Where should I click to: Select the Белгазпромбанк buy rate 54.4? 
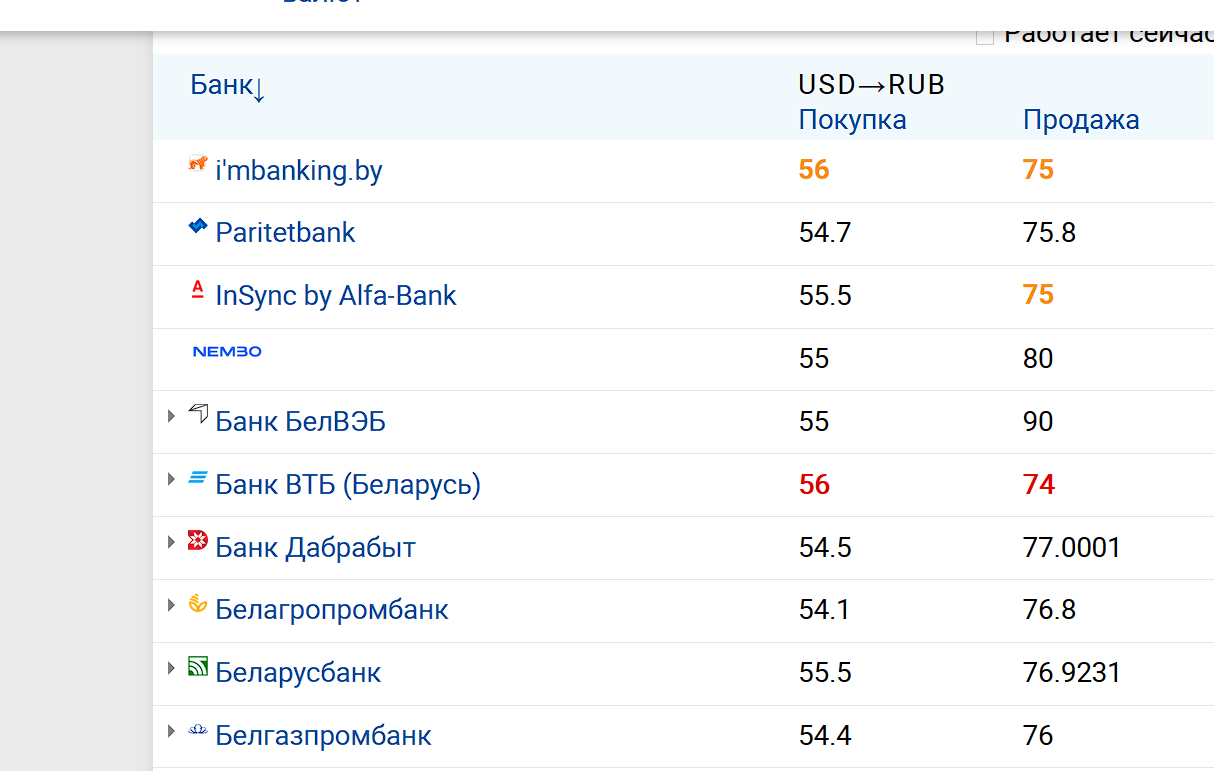tap(825, 736)
